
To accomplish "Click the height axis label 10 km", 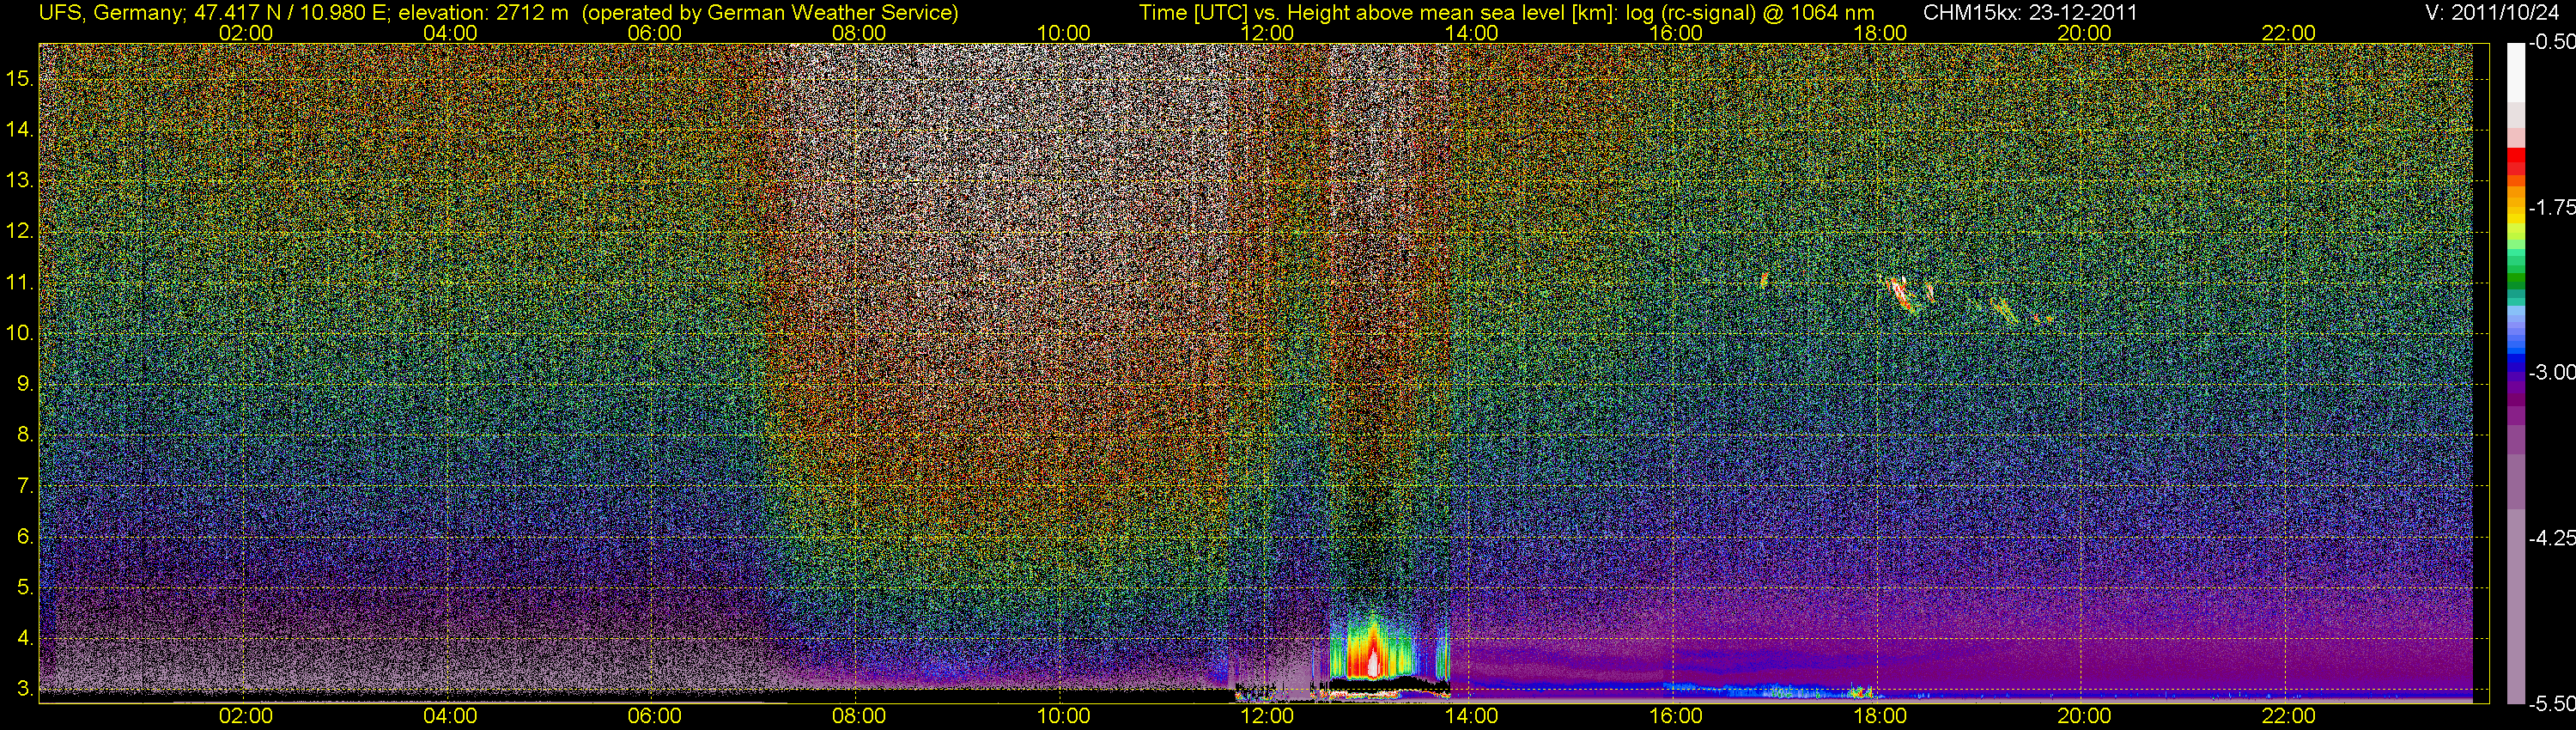I will (x=20, y=333).
